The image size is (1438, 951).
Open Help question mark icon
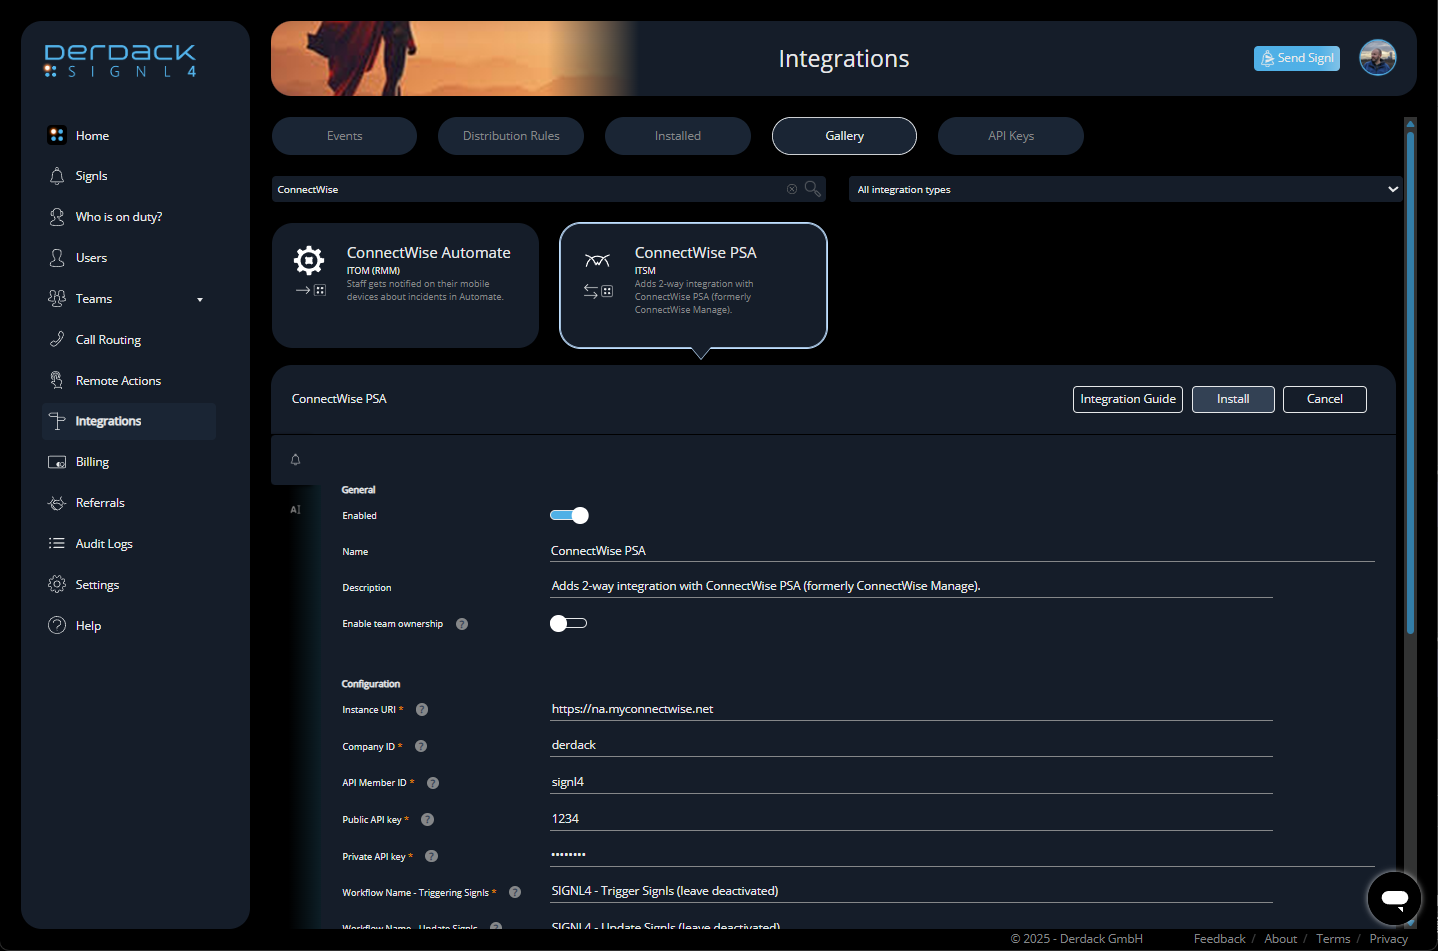[57, 626]
